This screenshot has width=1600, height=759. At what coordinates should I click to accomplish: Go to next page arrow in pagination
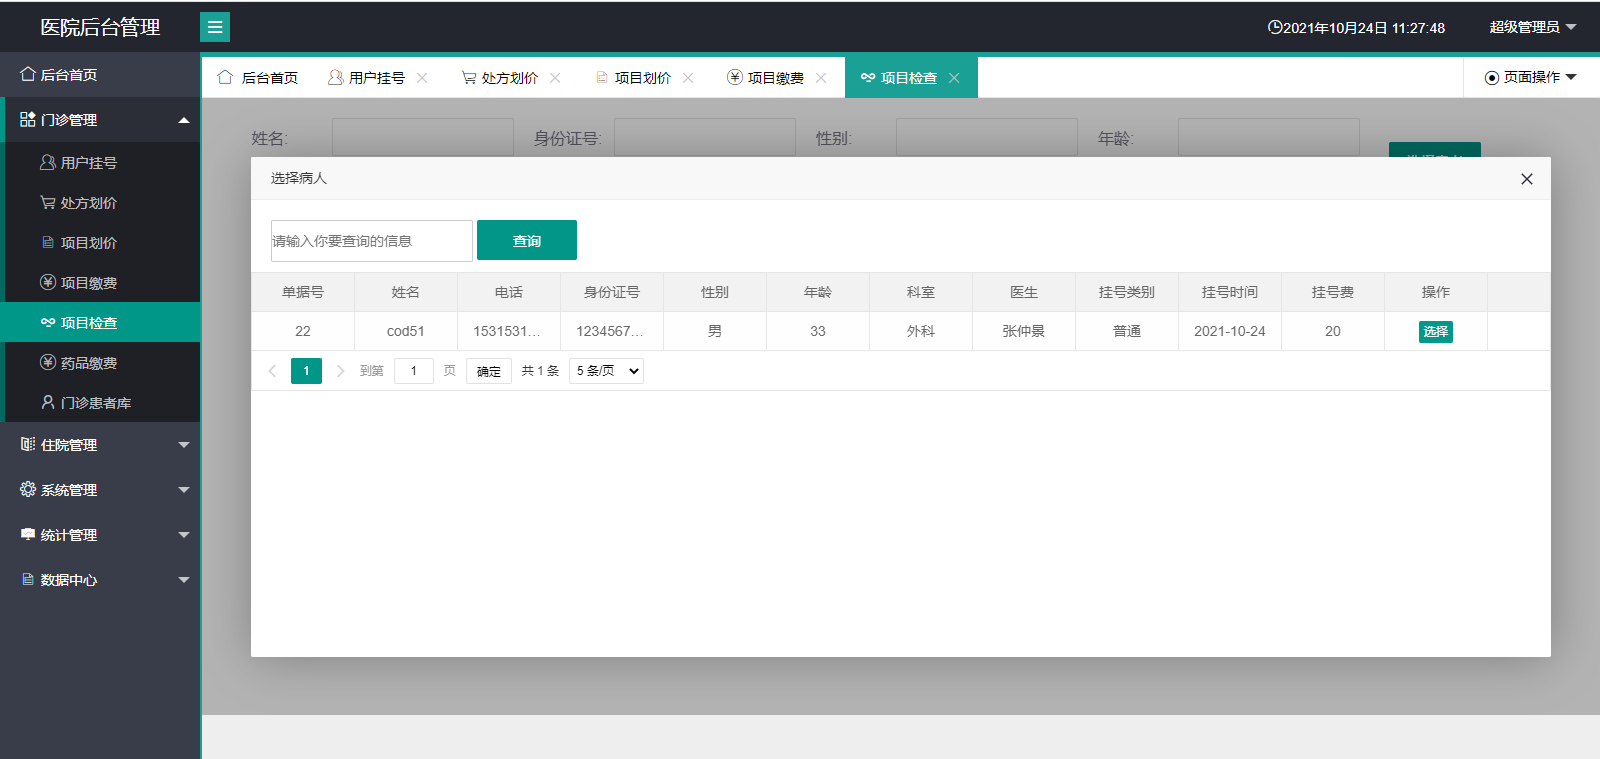[340, 371]
